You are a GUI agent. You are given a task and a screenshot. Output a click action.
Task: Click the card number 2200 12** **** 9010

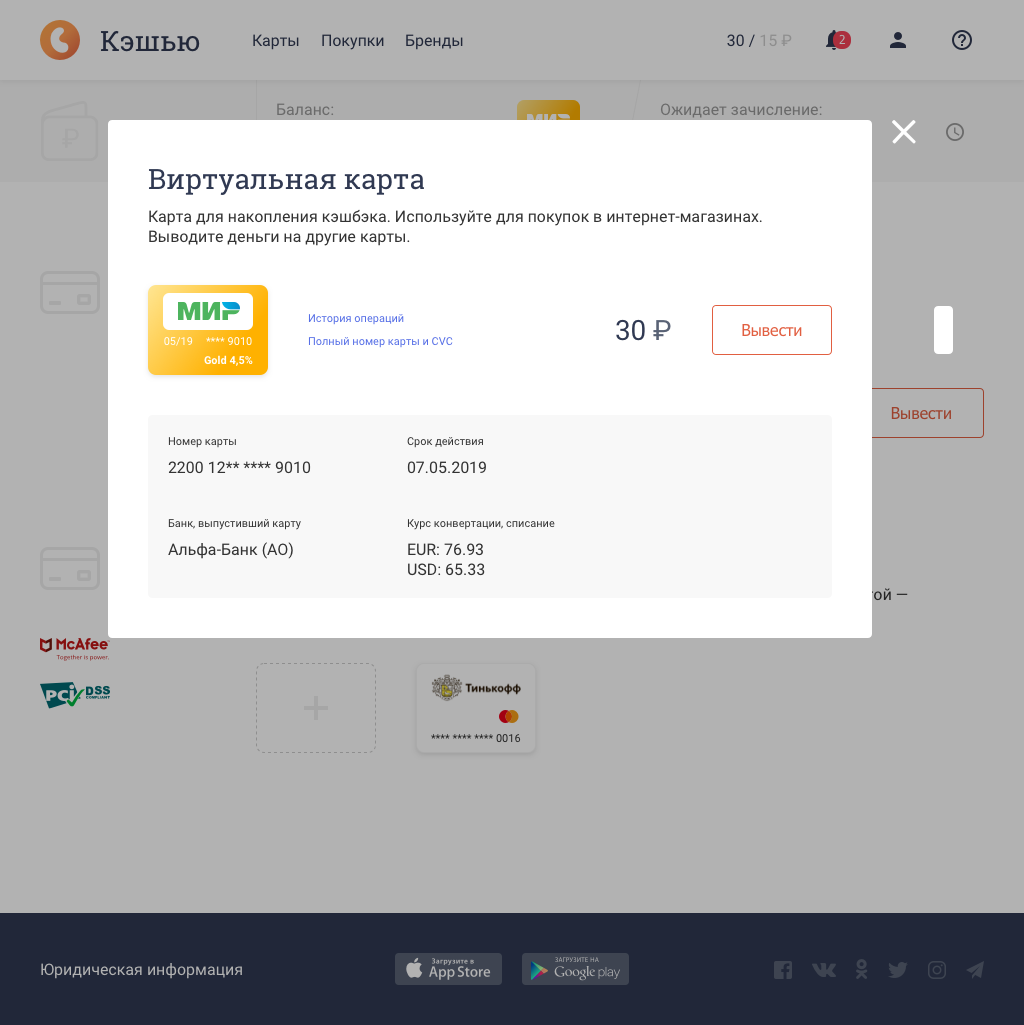239,467
